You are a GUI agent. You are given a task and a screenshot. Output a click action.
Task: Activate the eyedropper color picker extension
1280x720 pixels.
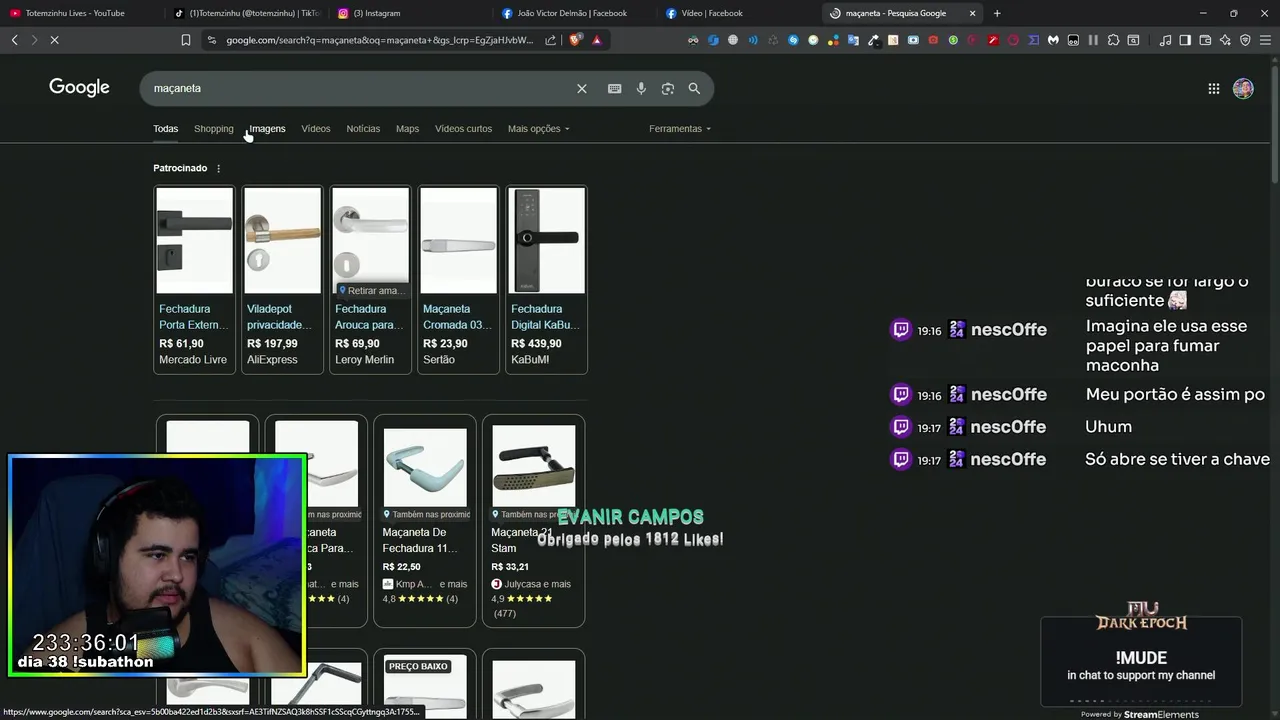873,40
